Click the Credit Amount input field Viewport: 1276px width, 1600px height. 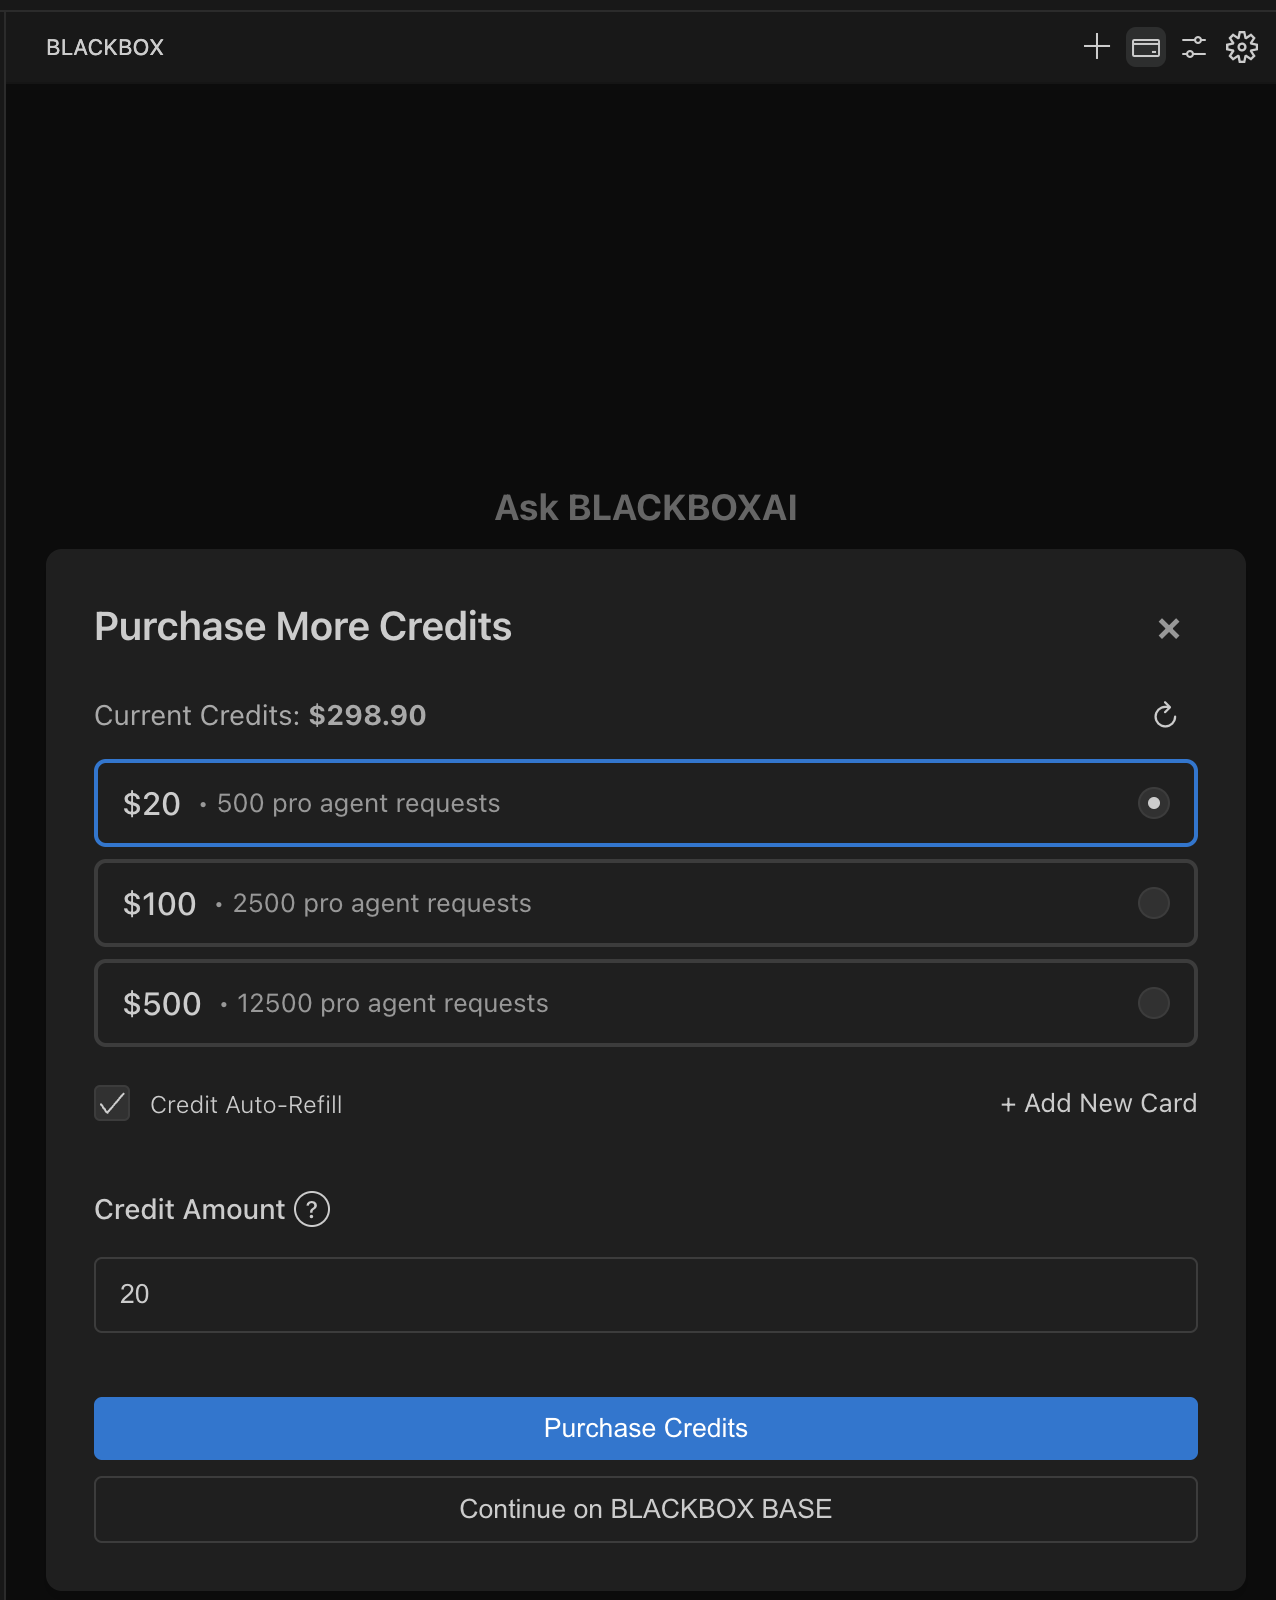[645, 1295]
